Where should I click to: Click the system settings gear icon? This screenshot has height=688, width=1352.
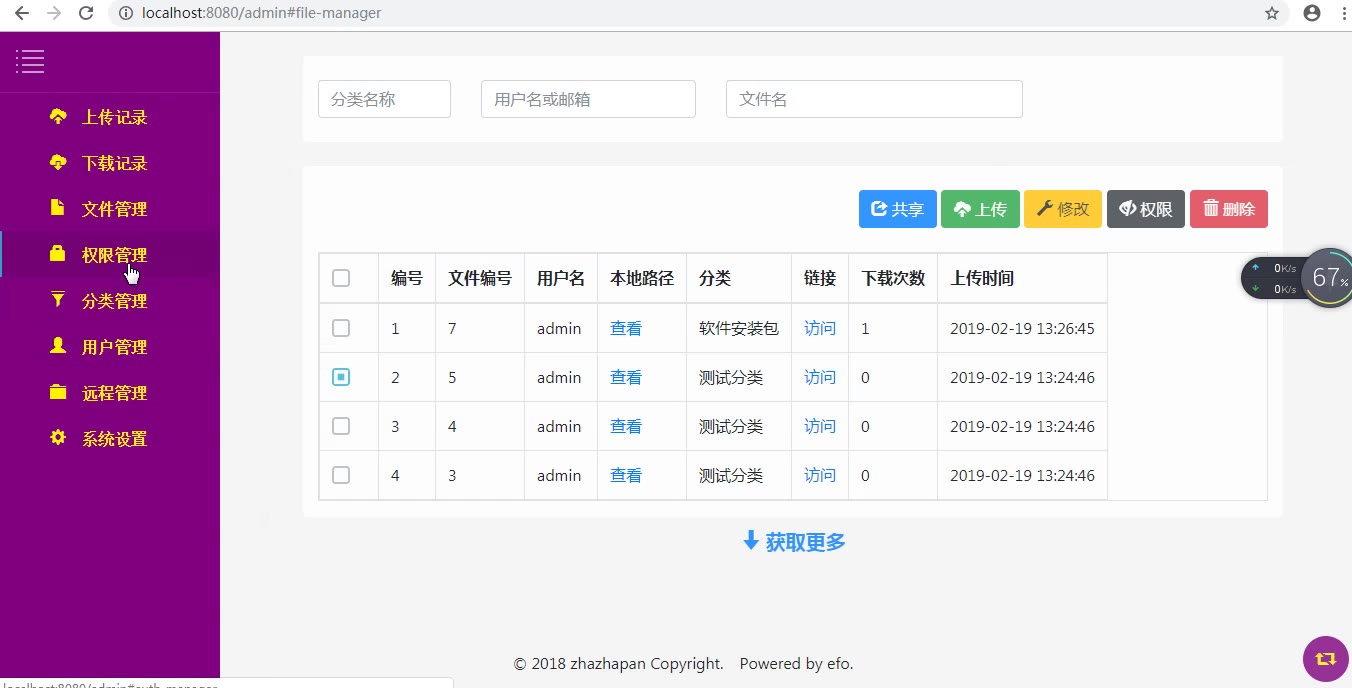(58, 438)
